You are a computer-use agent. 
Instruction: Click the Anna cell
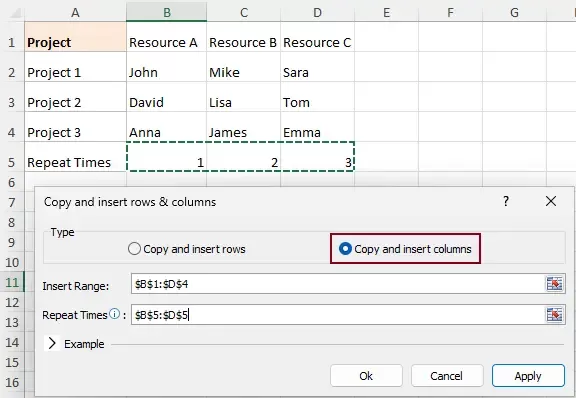pyautogui.click(x=166, y=127)
